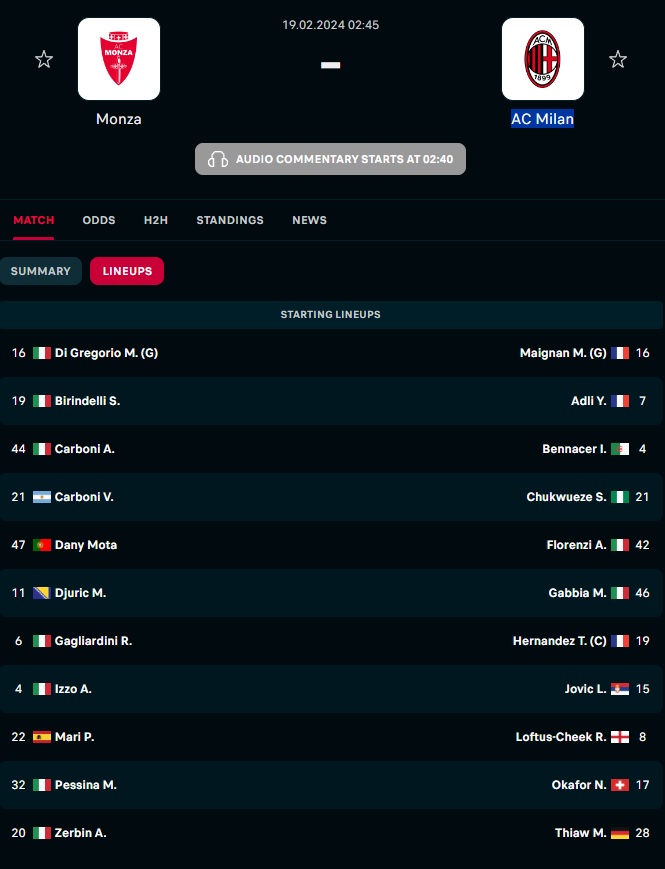Click the AC Milan team name
This screenshot has height=869, width=665.
(x=543, y=119)
